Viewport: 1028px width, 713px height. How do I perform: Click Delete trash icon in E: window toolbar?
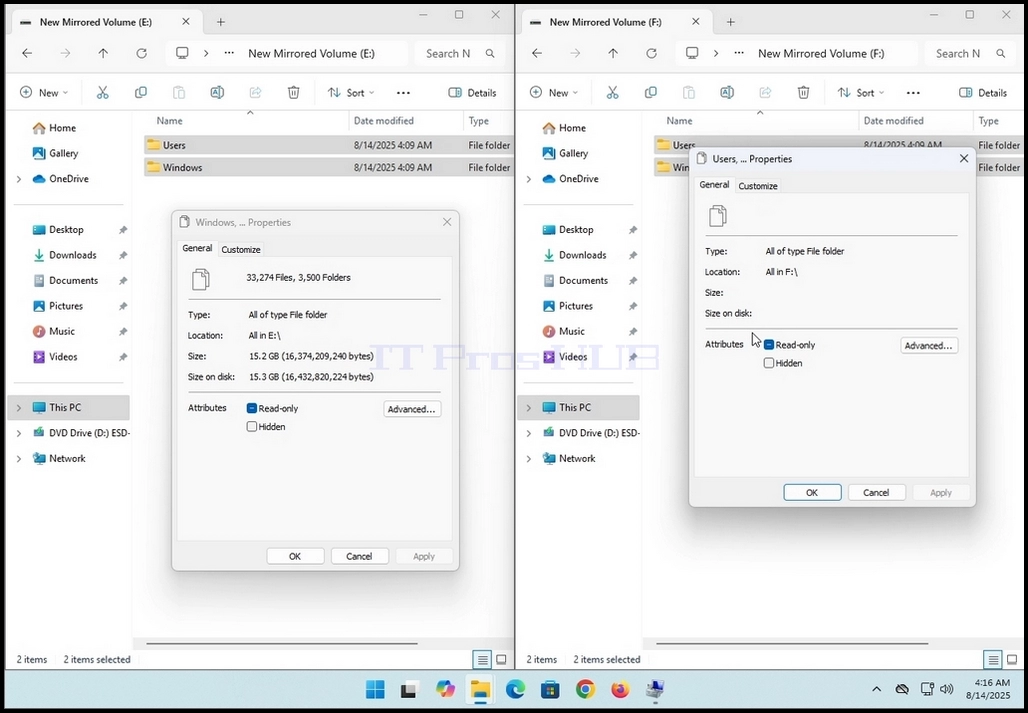(x=294, y=92)
